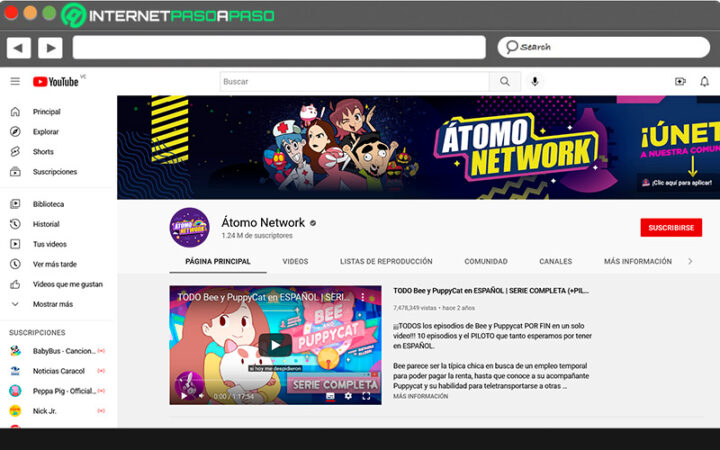Open the YouTube hamburger guide menu
The image size is (720, 450).
coord(15,82)
